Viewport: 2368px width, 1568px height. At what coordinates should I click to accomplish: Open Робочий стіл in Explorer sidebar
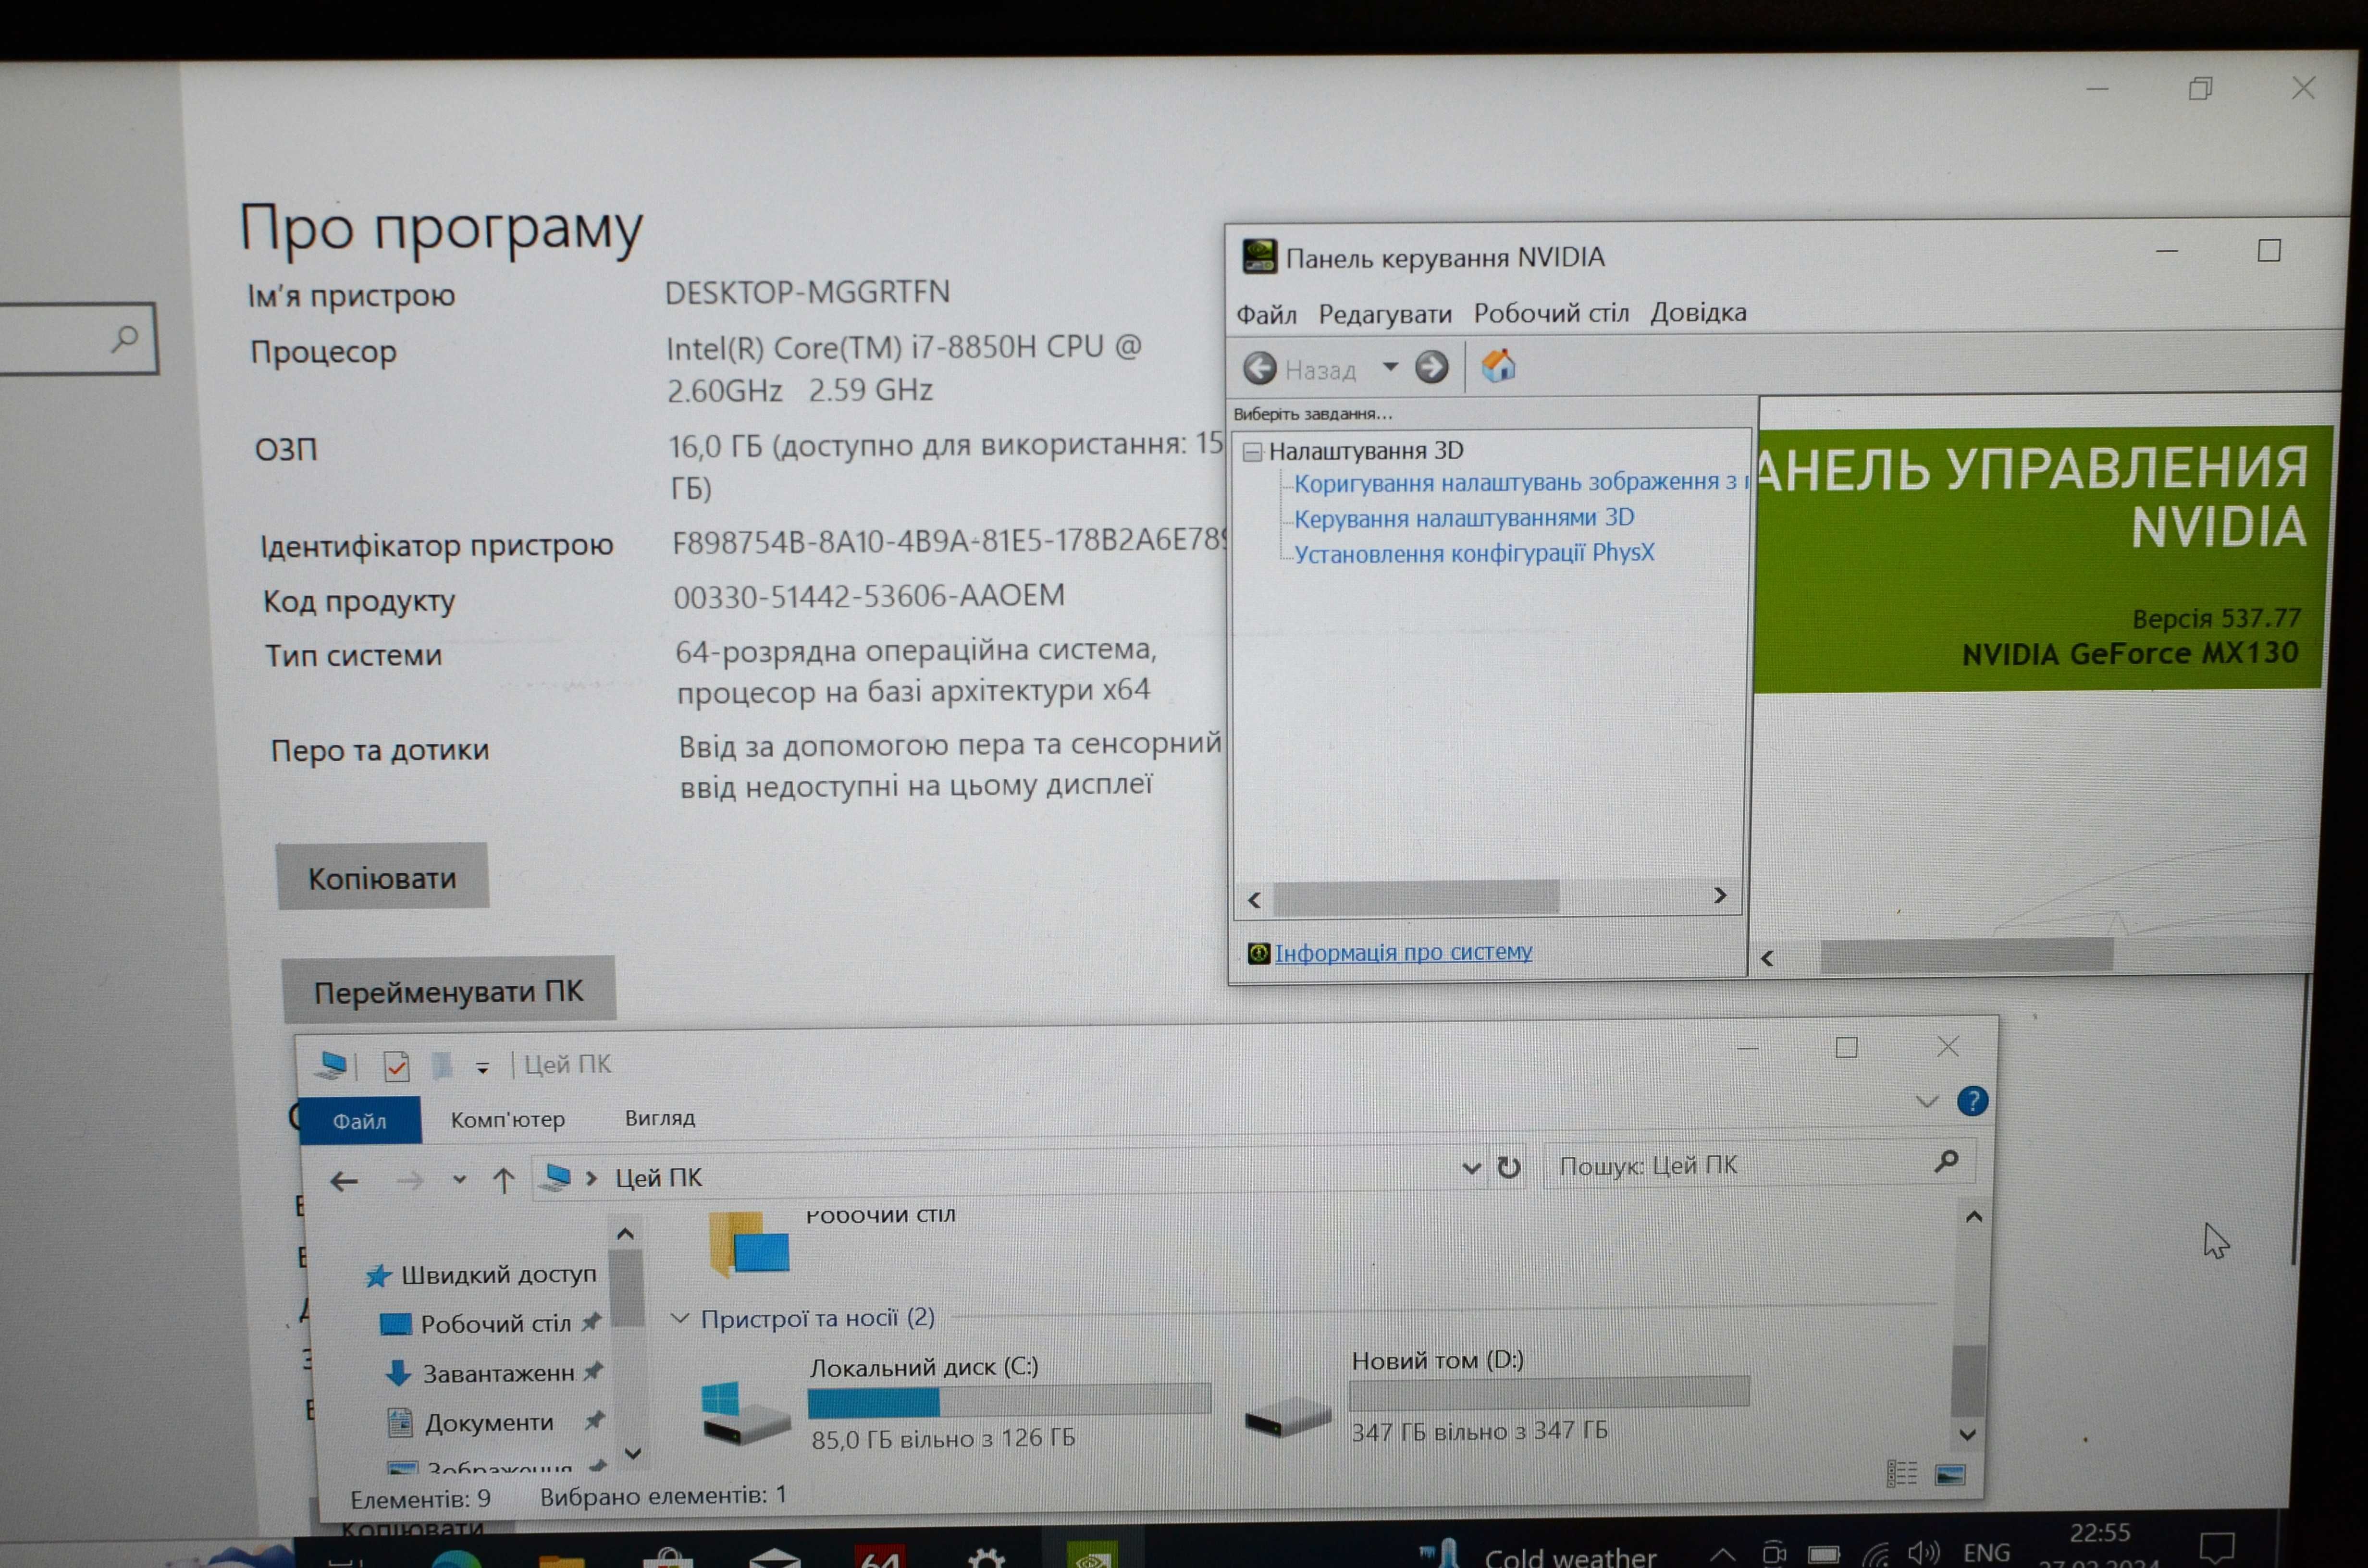476,1324
